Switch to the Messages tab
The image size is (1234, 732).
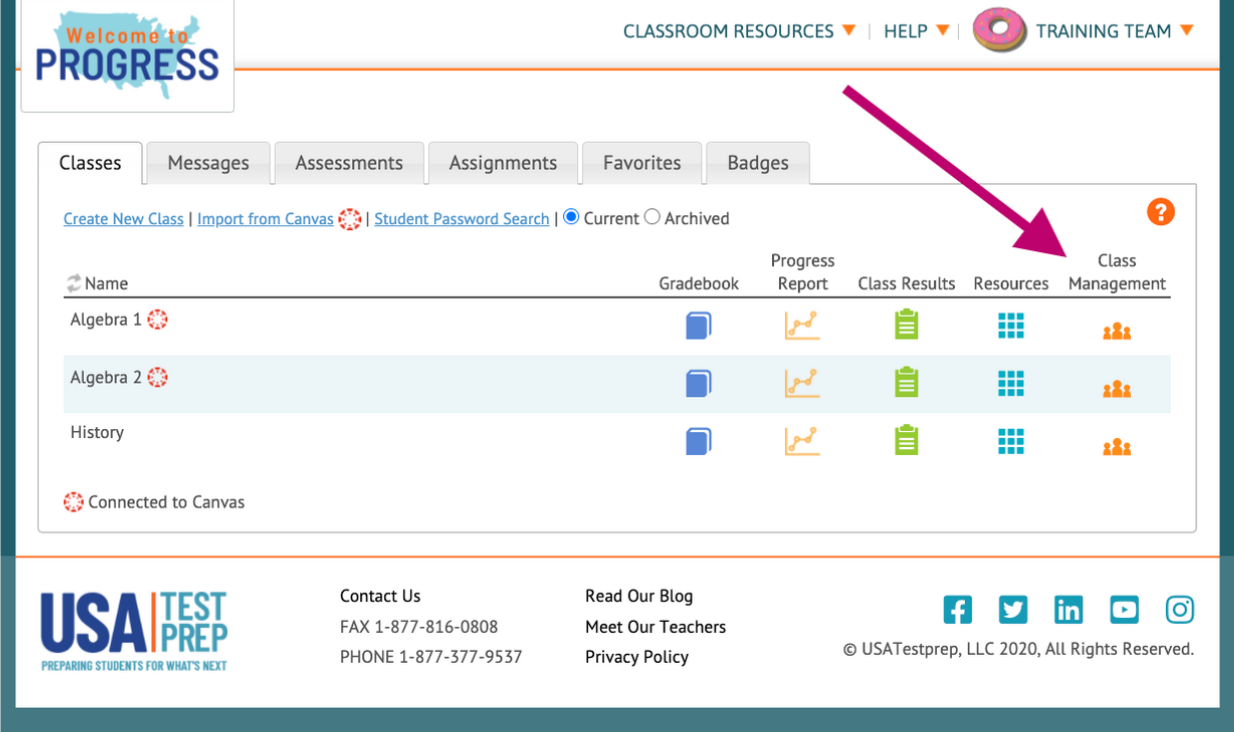click(208, 163)
